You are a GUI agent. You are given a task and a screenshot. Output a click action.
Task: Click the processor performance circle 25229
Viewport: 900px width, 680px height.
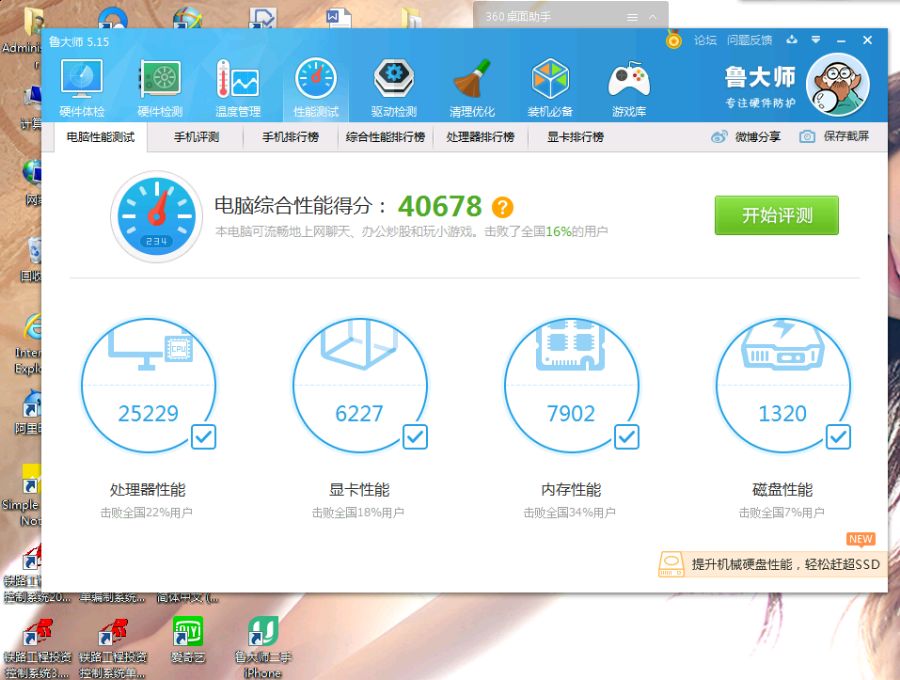[x=149, y=386]
